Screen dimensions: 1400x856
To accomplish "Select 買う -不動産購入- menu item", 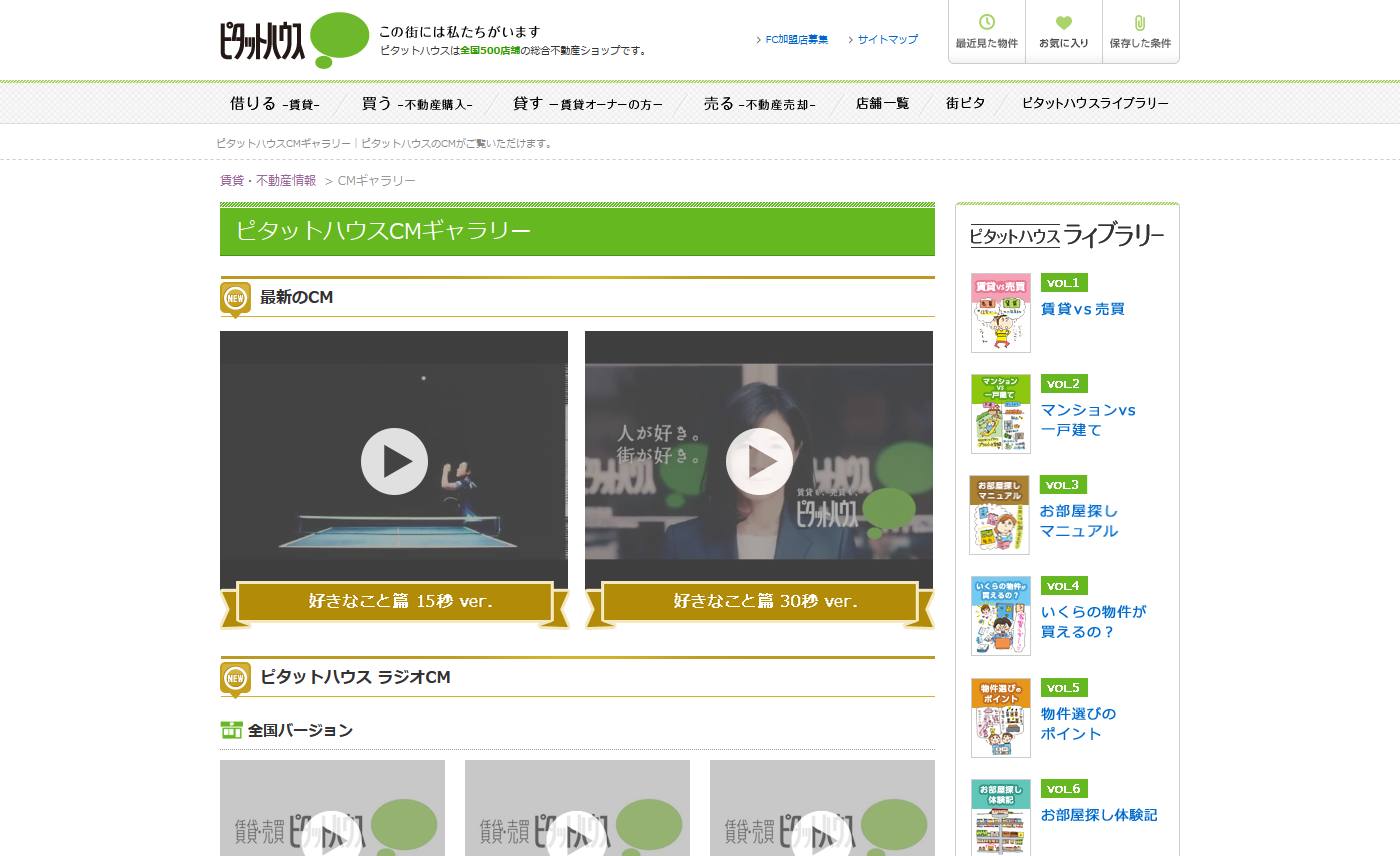I will click(417, 103).
